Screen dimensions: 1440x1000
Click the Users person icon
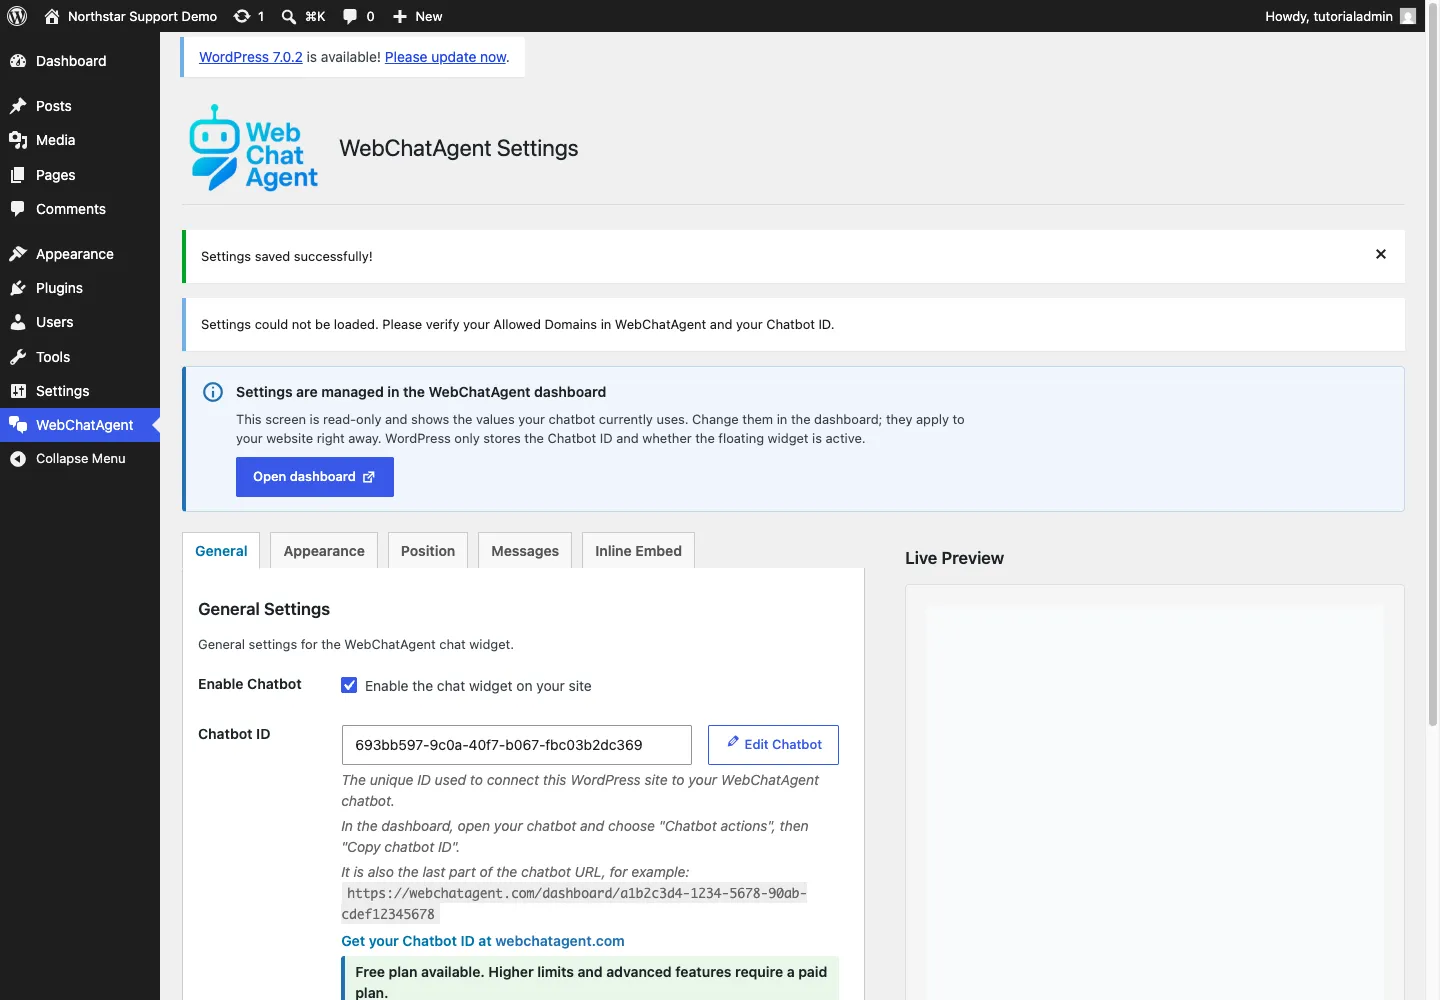[x=18, y=322]
